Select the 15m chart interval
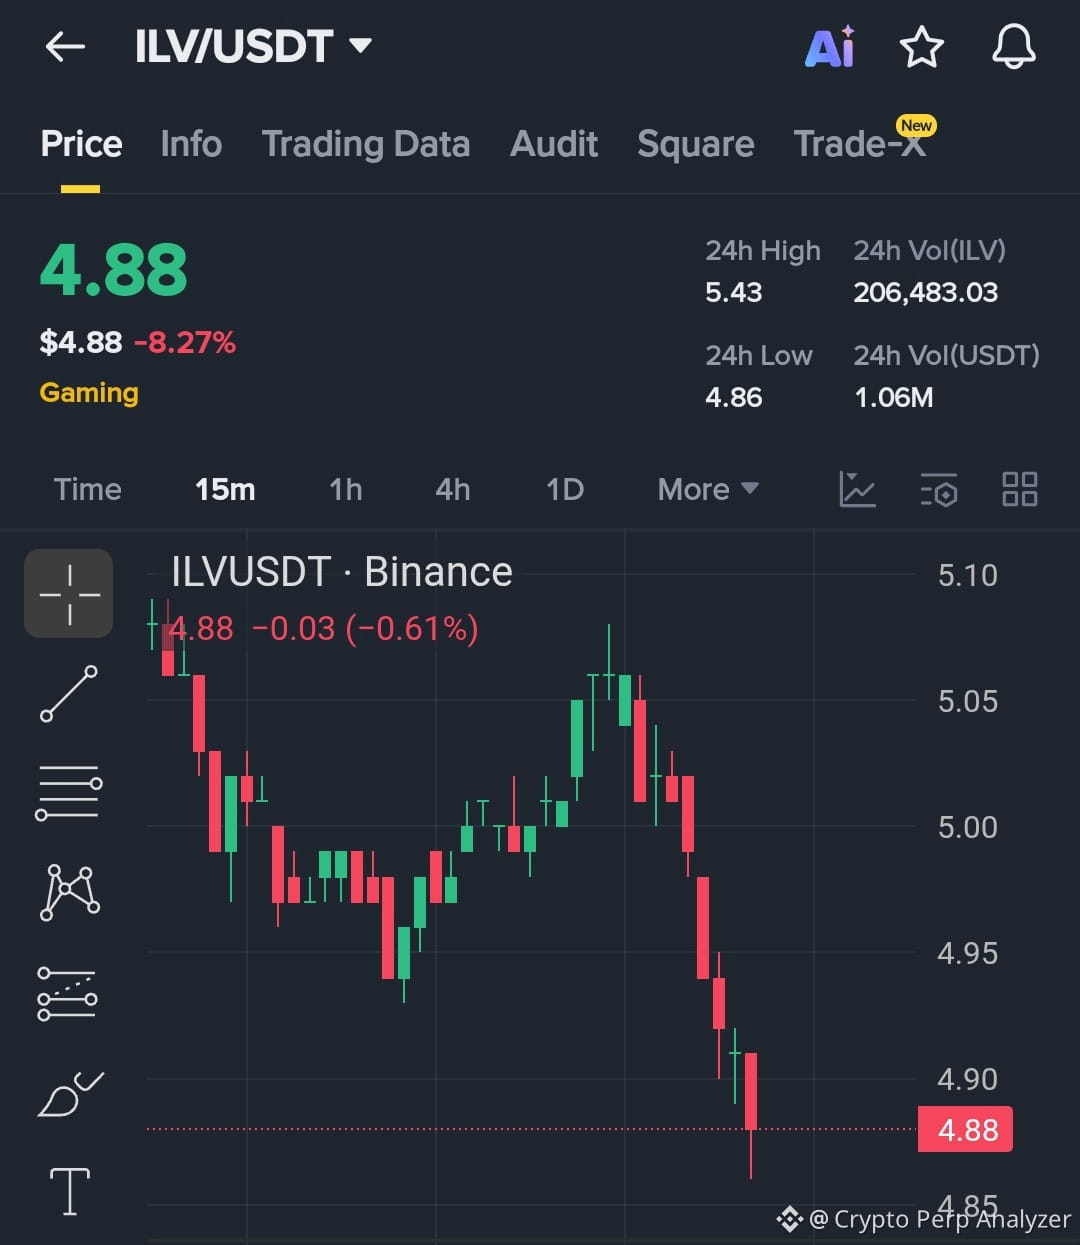This screenshot has height=1245, width=1080. click(225, 489)
